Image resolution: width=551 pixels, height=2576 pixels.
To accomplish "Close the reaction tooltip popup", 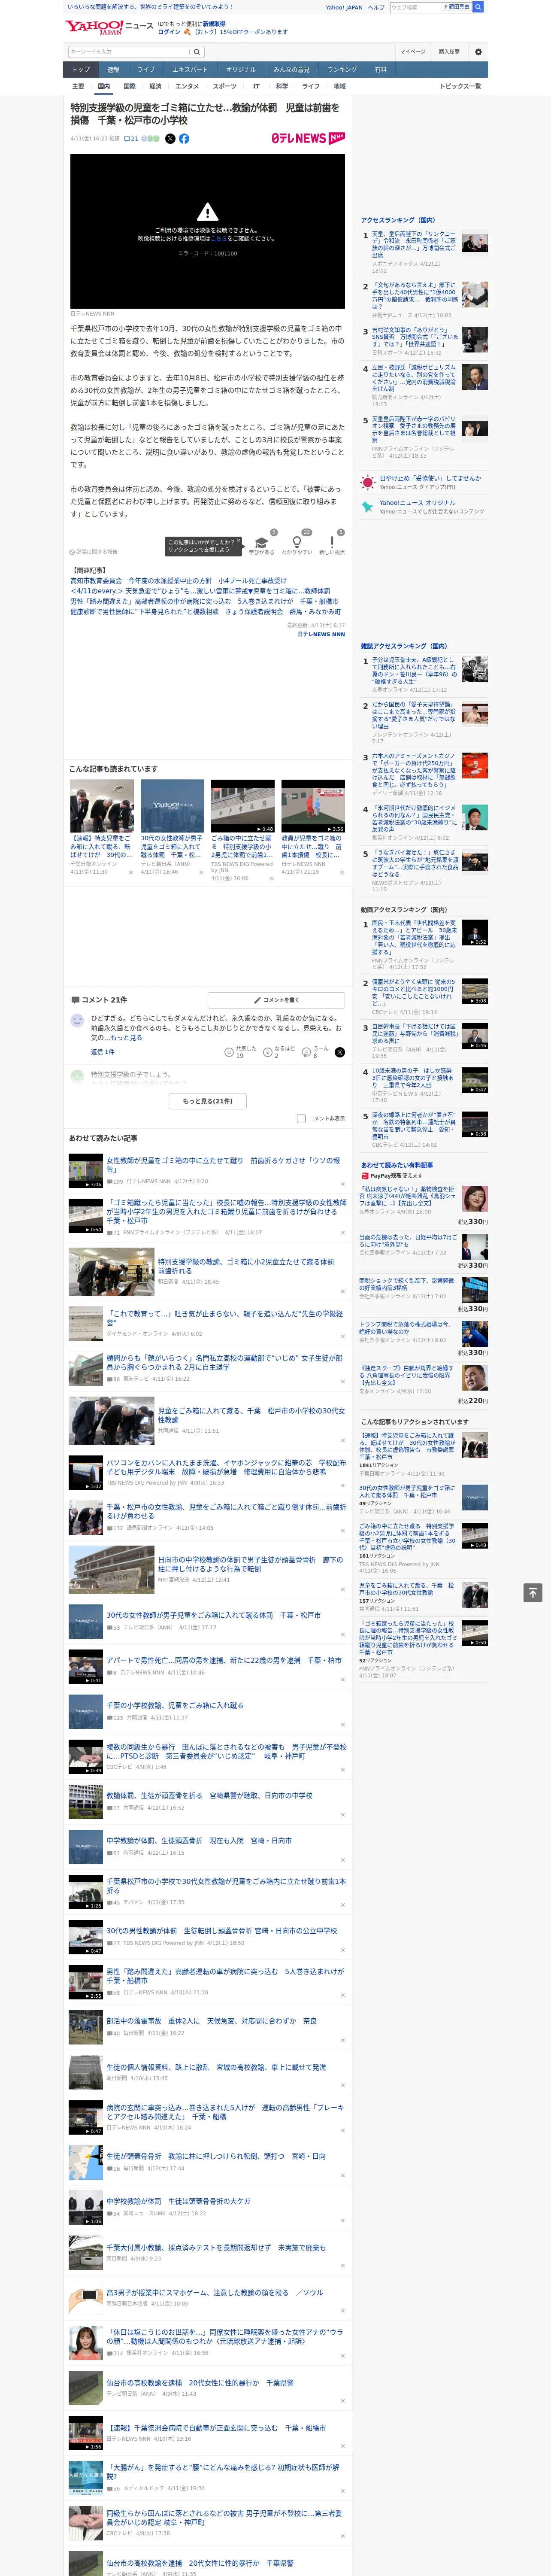I will pyautogui.click(x=238, y=541).
